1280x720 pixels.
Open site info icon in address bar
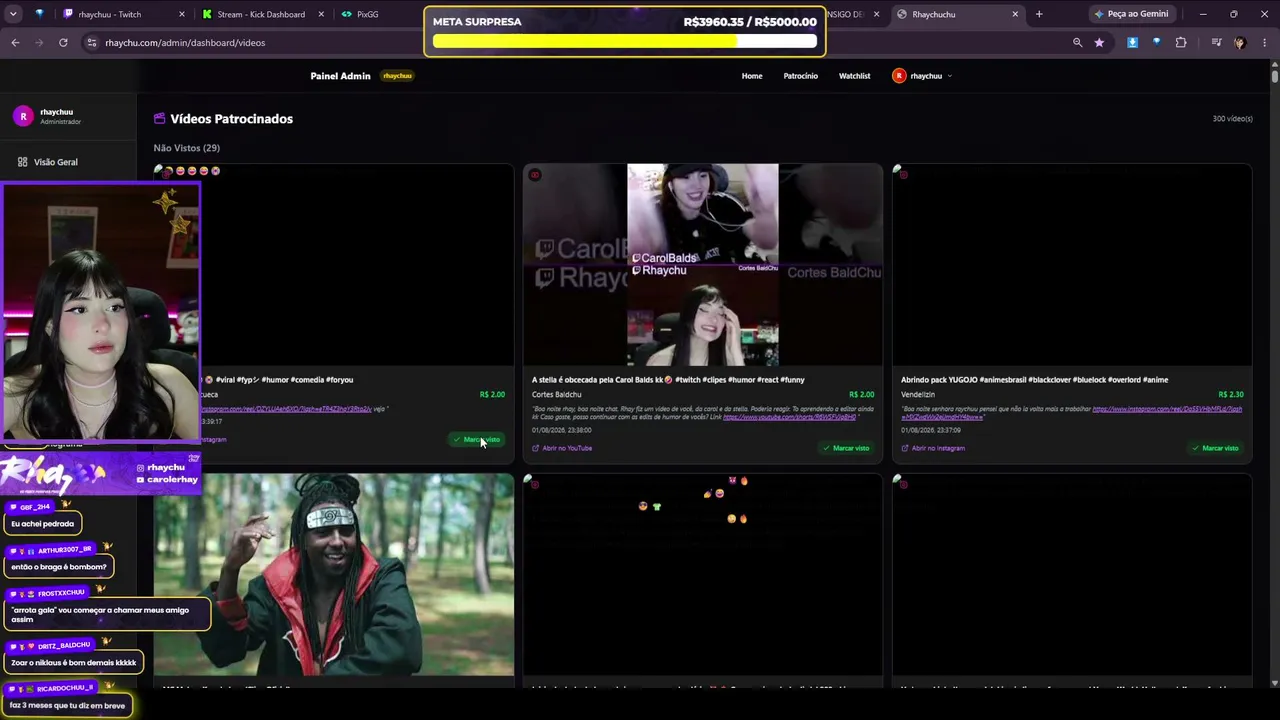(x=92, y=43)
